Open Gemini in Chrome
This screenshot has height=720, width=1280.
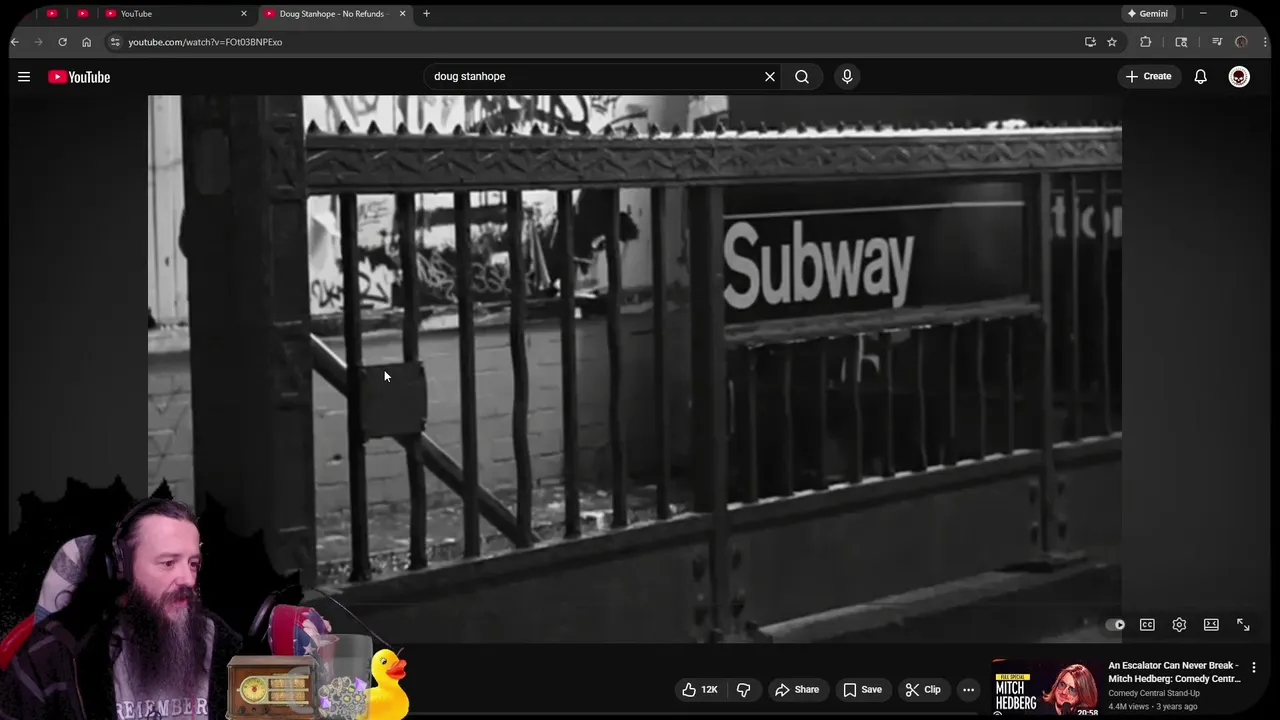1148,14
